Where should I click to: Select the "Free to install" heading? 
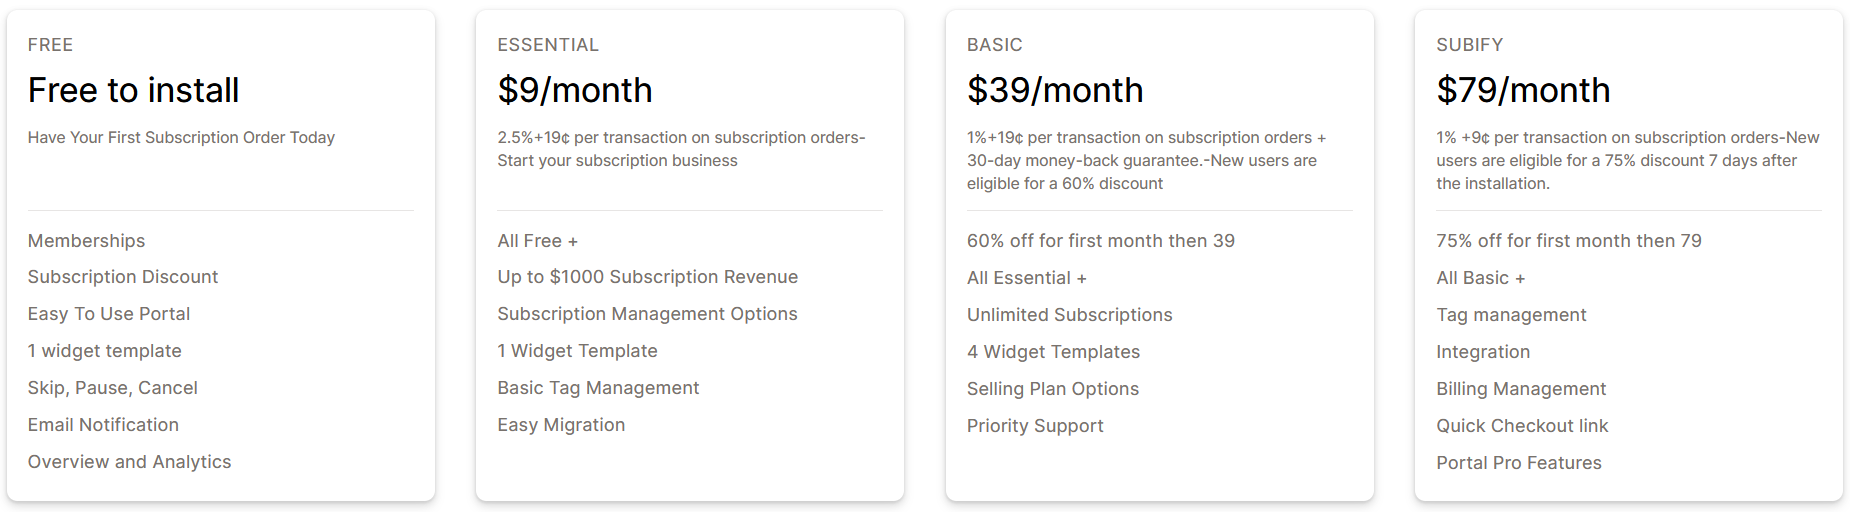(x=133, y=90)
